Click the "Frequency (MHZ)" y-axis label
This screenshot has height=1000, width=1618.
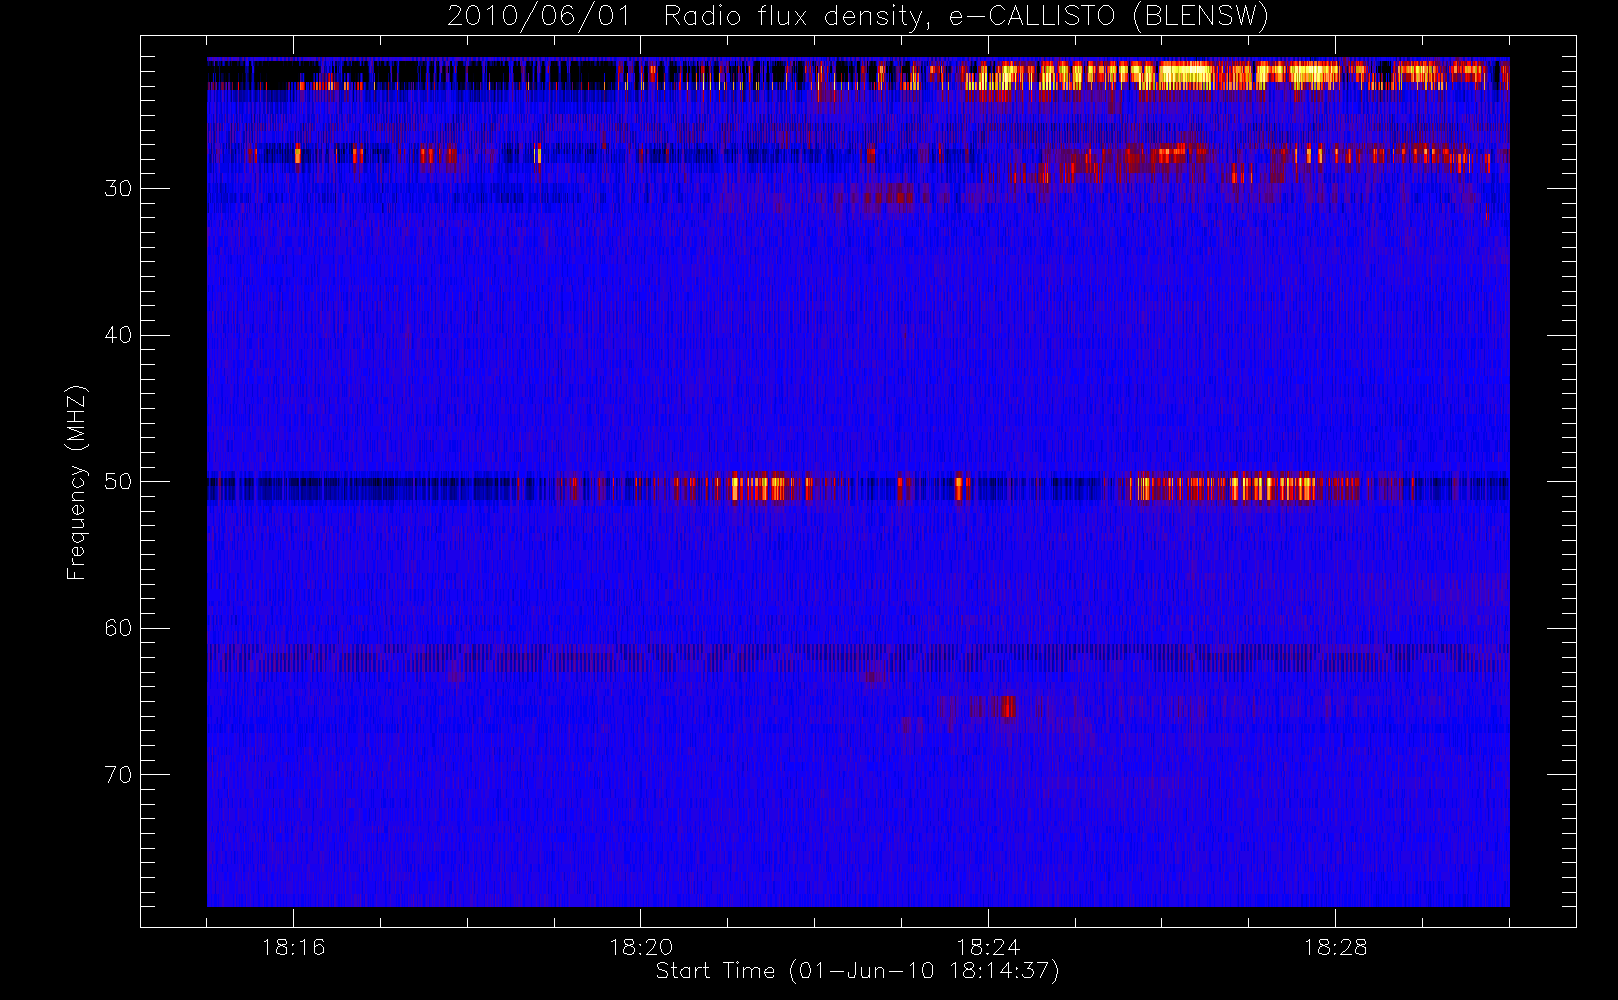pyautogui.click(x=76, y=482)
